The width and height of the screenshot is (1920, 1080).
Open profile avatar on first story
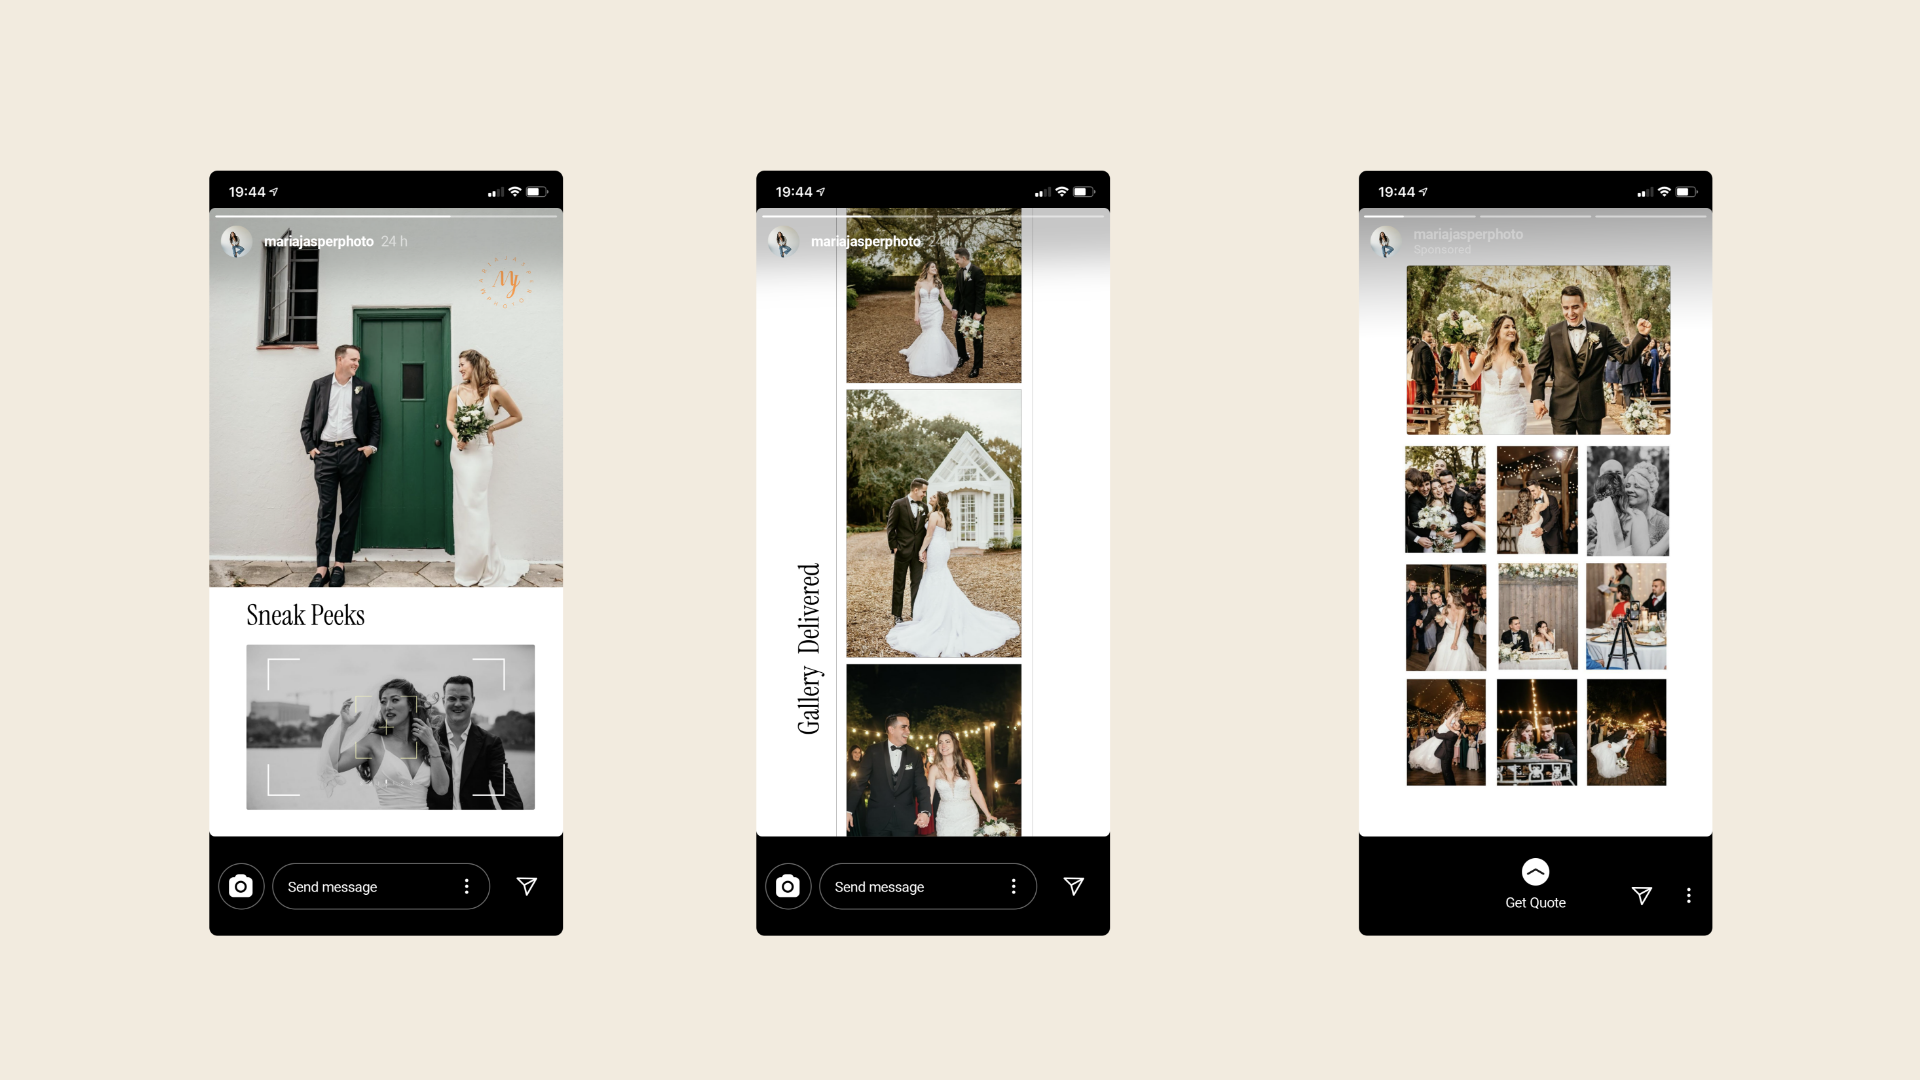pos(237,242)
